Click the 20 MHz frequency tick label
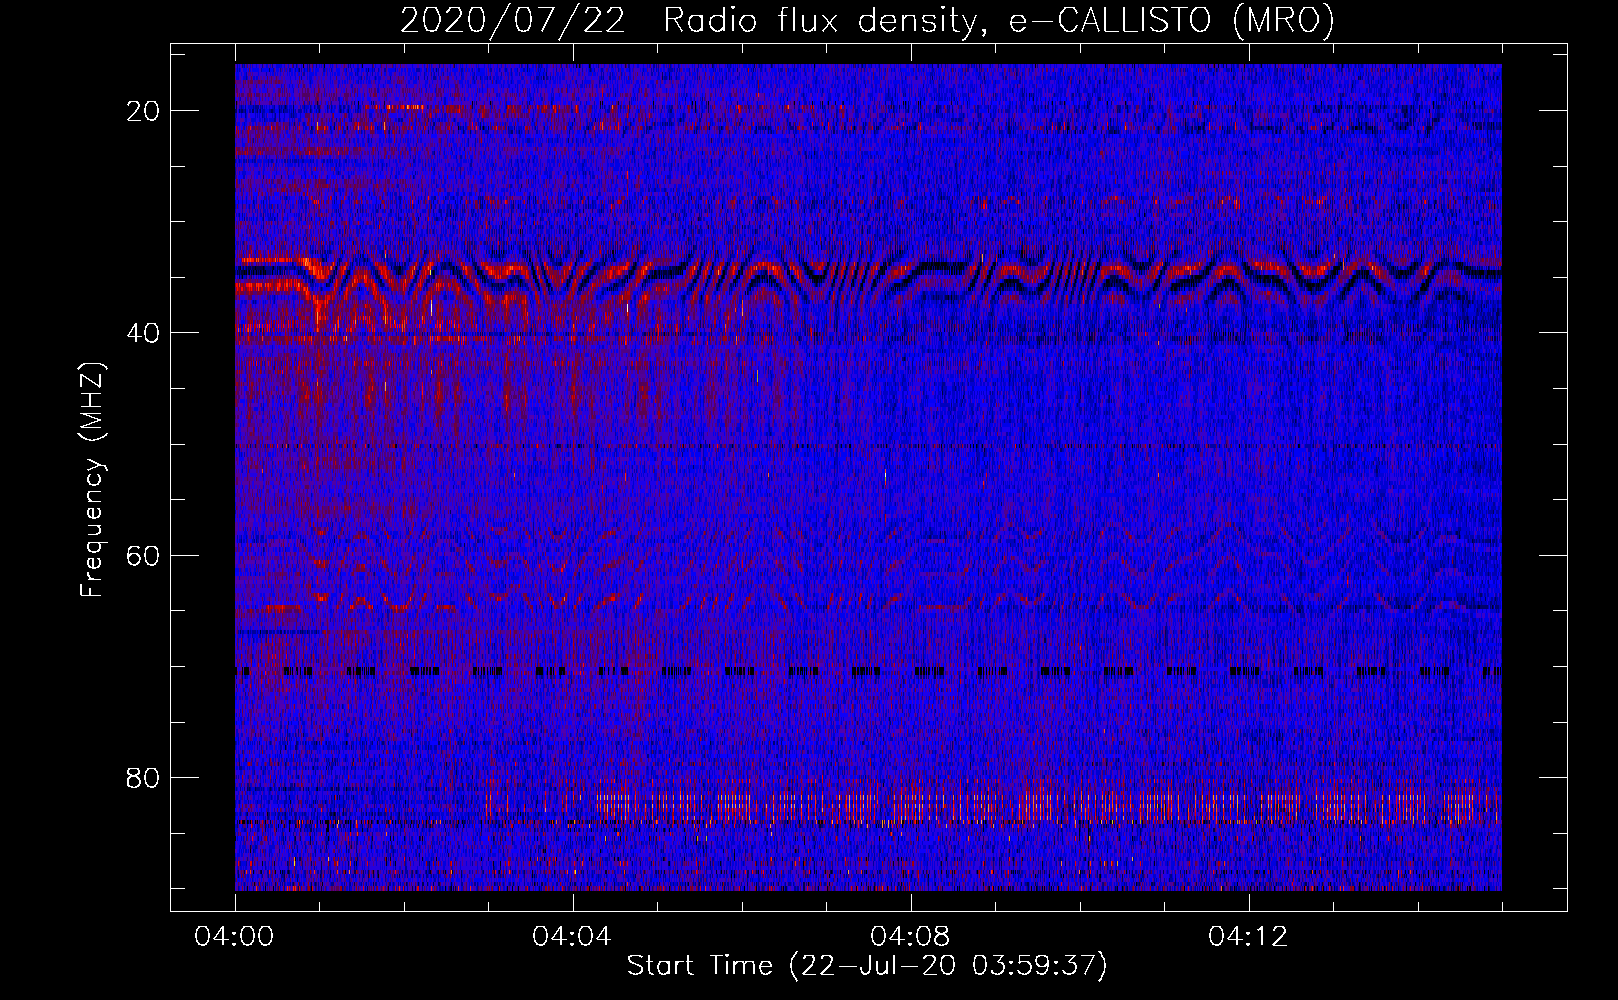The image size is (1618, 1000). pos(144,111)
